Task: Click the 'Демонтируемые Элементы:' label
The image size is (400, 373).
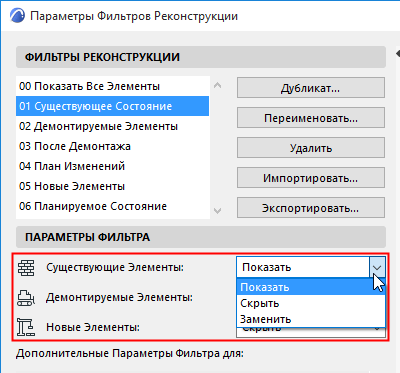Action: (119, 297)
